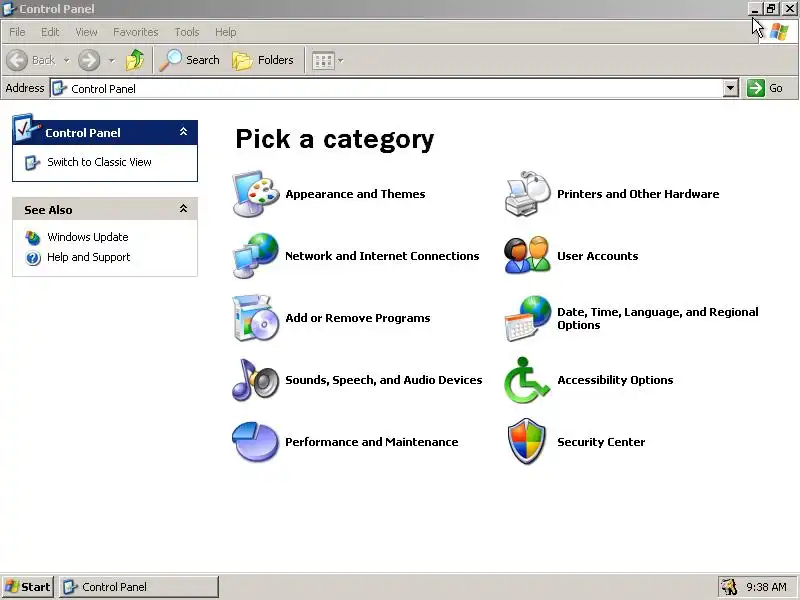800x600 pixels.
Task: Click the Up folder toolbar icon
Action: pos(135,60)
